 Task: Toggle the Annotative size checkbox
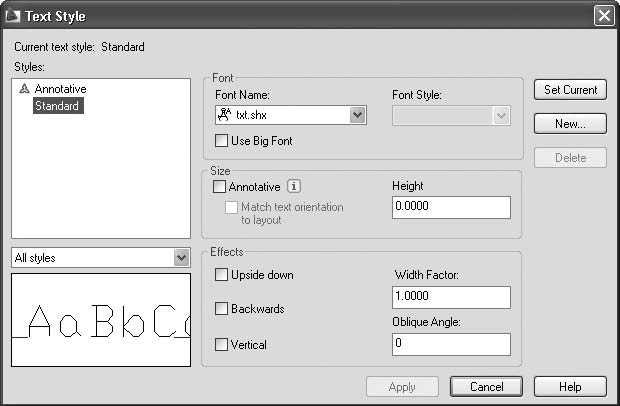pyautogui.click(x=221, y=186)
